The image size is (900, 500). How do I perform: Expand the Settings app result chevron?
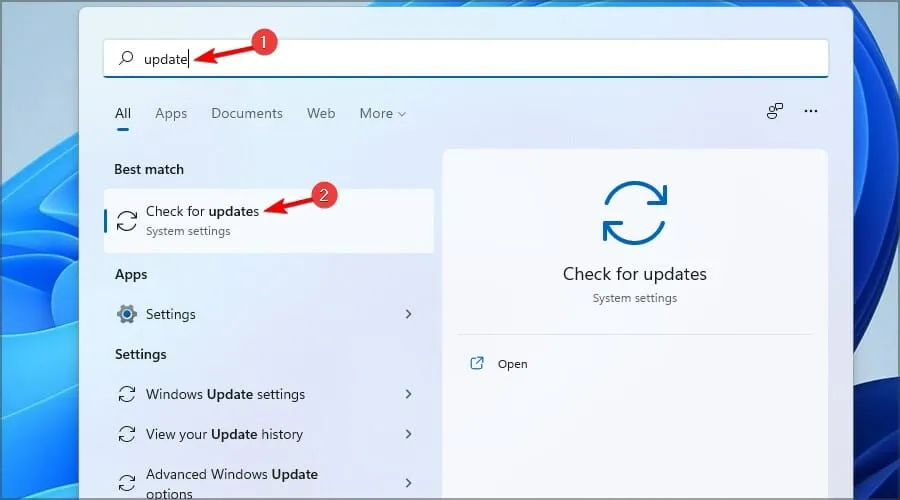point(408,314)
